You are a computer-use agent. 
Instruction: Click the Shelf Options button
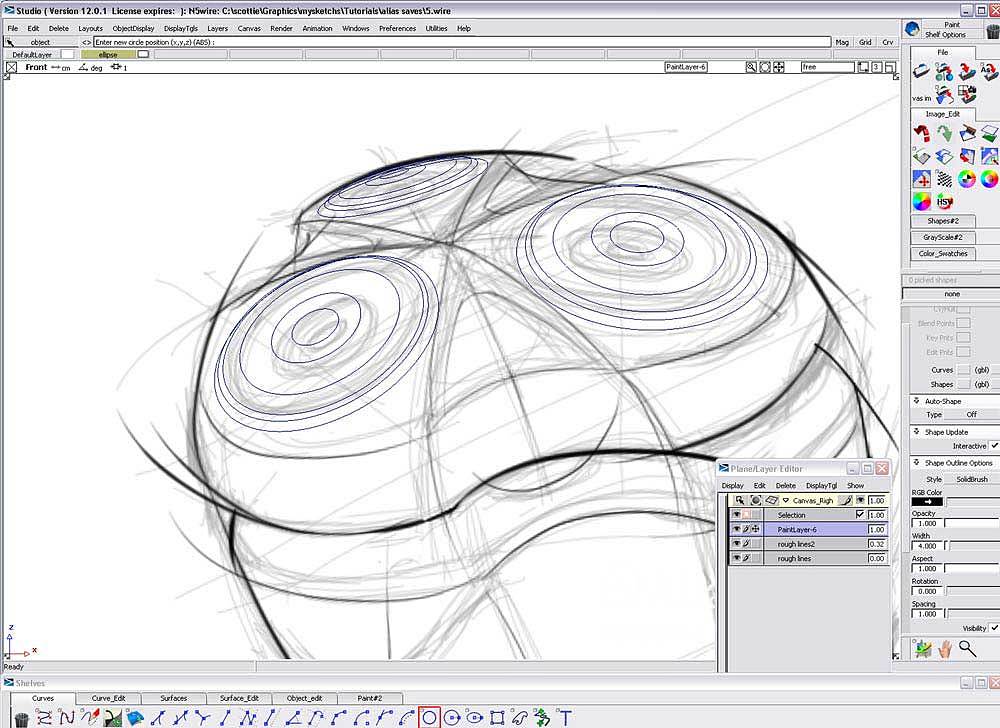pyautogui.click(x=945, y=34)
